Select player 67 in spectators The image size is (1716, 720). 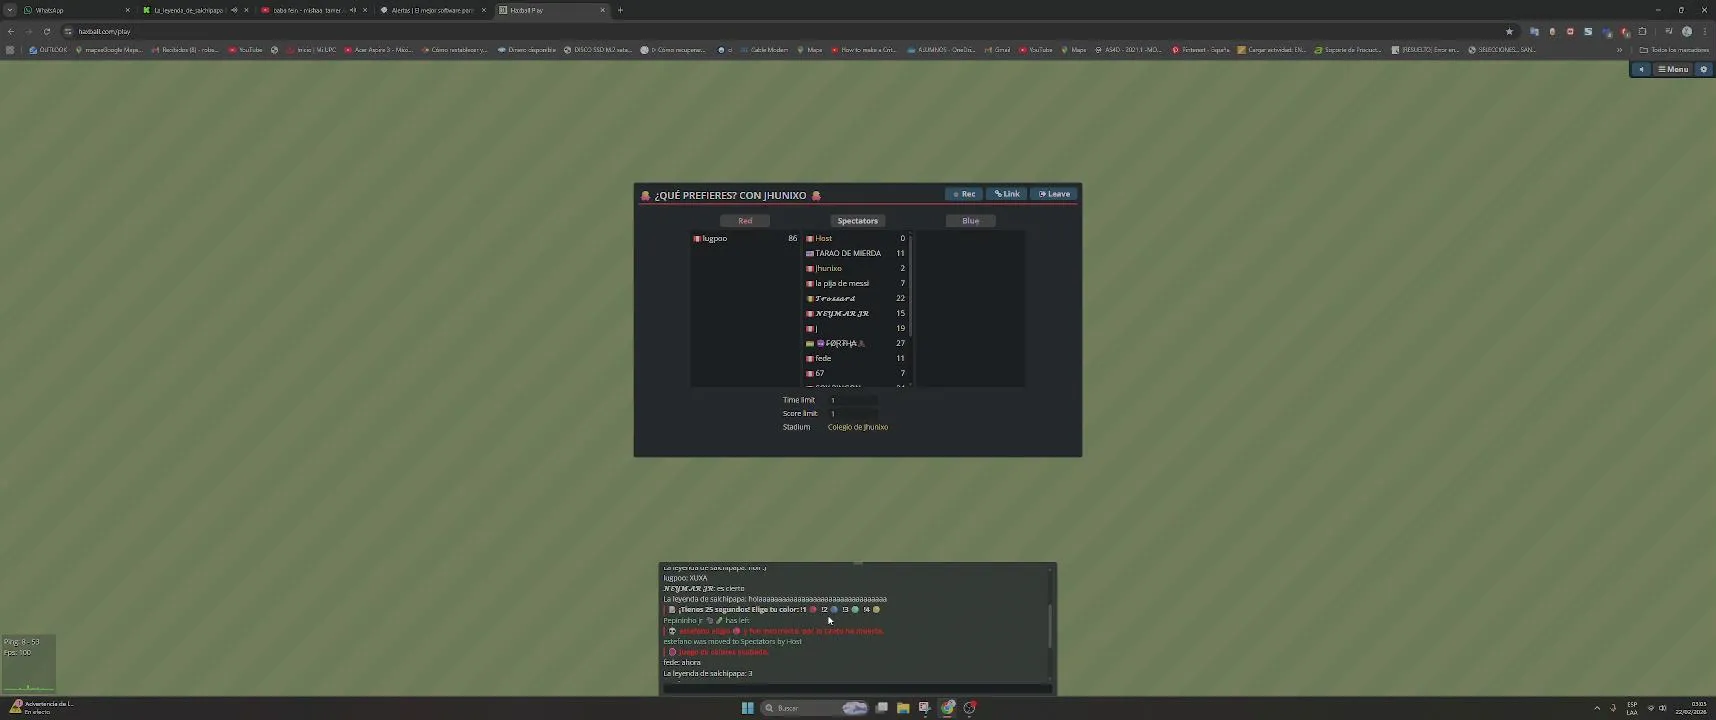click(x=855, y=373)
